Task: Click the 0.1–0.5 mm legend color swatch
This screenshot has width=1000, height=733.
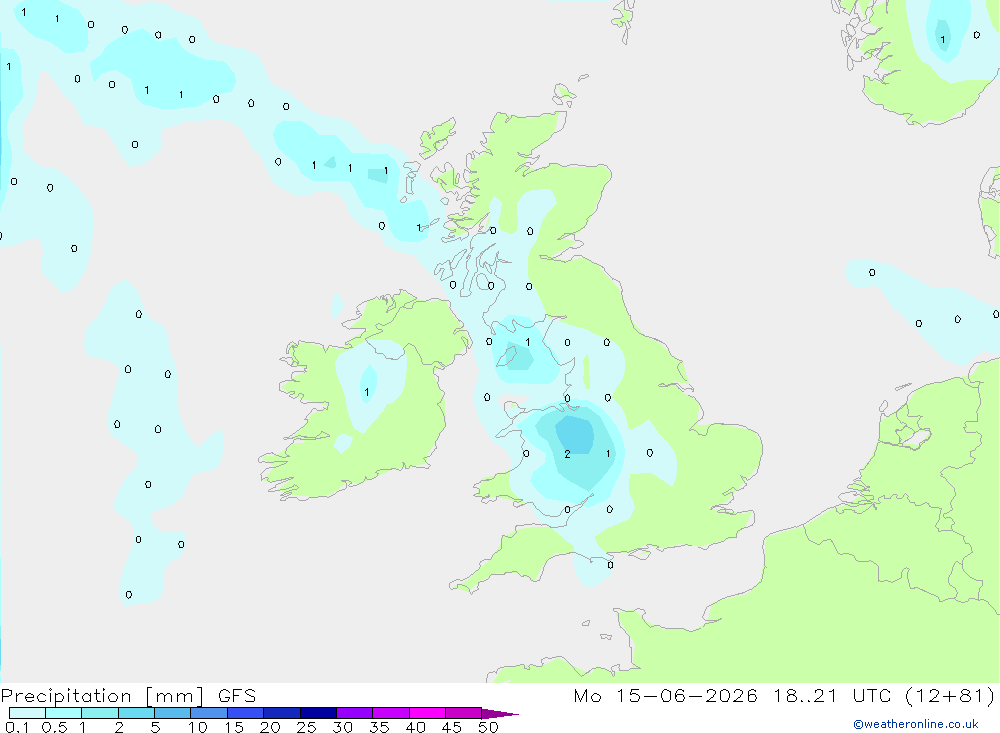Action: tap(27, 713)
